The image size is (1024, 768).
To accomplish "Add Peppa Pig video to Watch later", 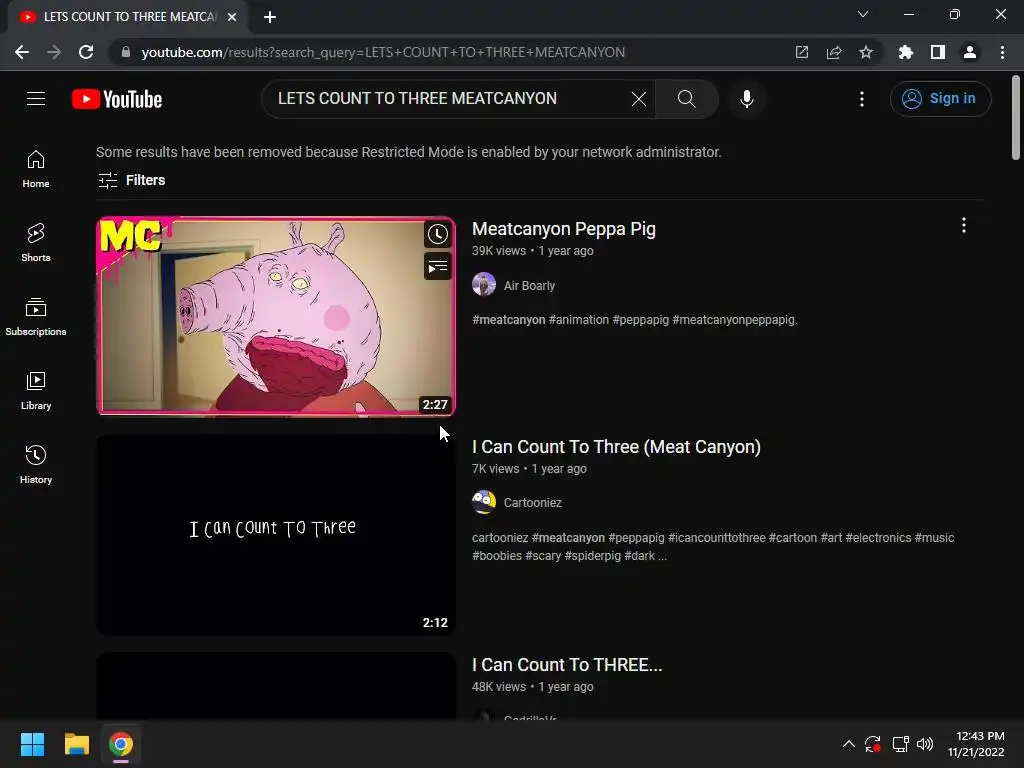I will click(x=438, y=234).
